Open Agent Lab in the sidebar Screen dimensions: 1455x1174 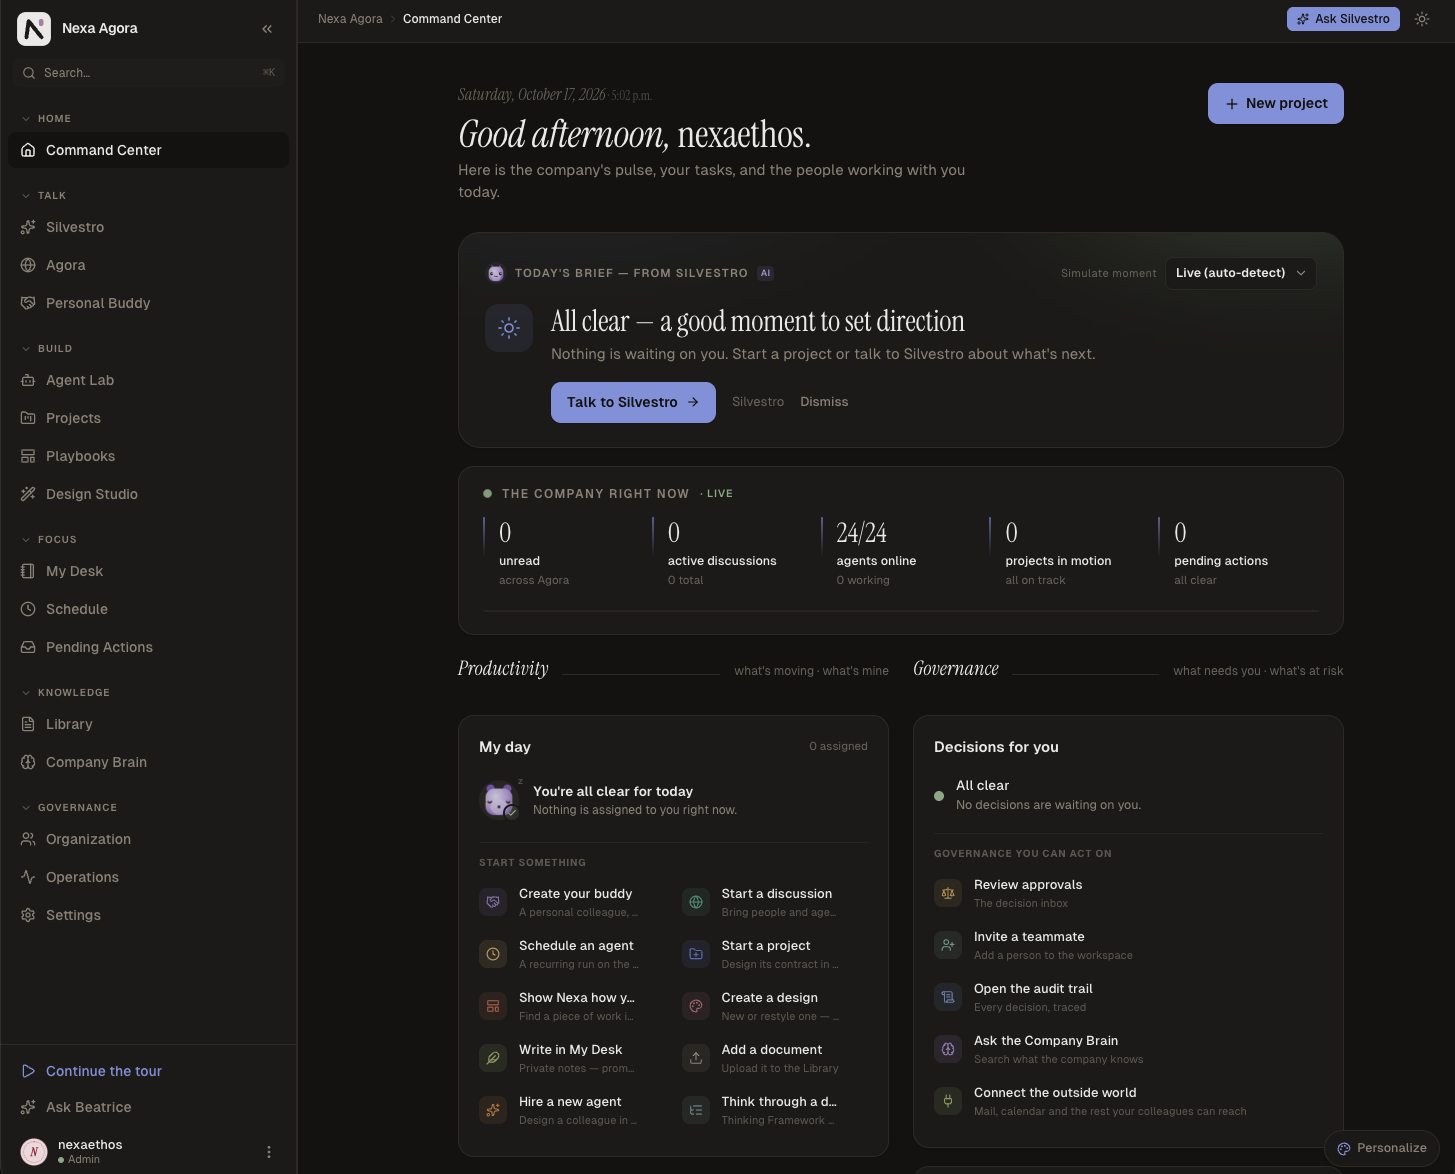[x=148, y=380]
